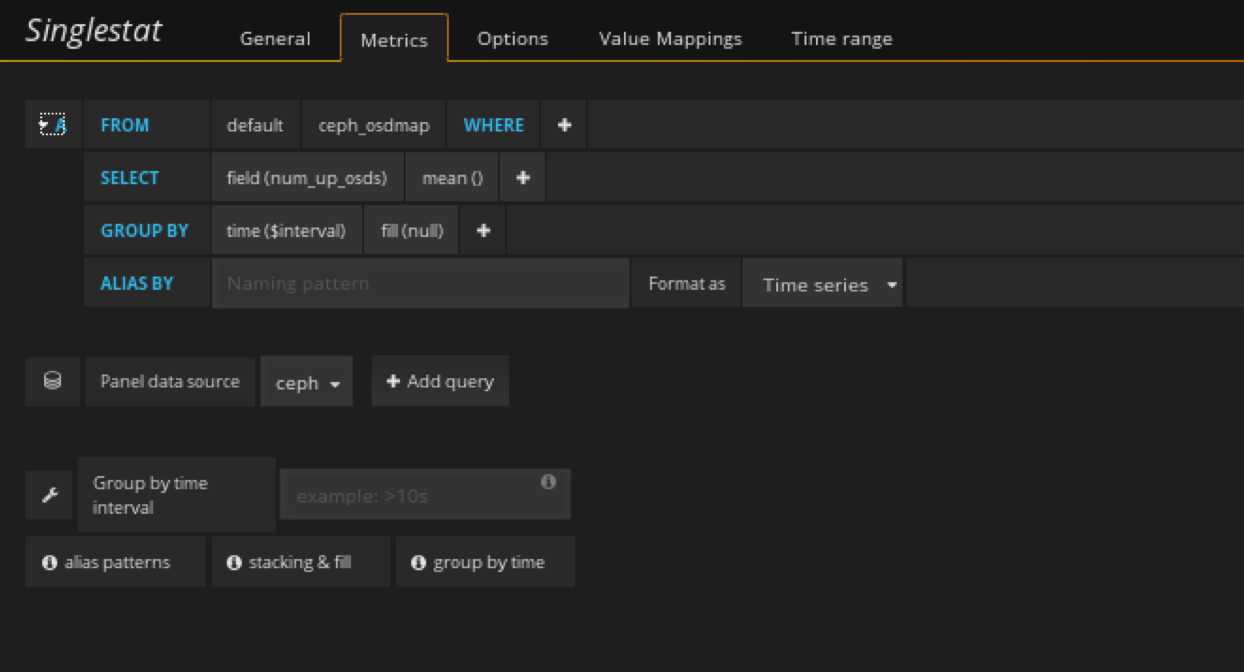Open the Time series format dropdown
This screenshot has height=672, width=1244.
[822, 284]
